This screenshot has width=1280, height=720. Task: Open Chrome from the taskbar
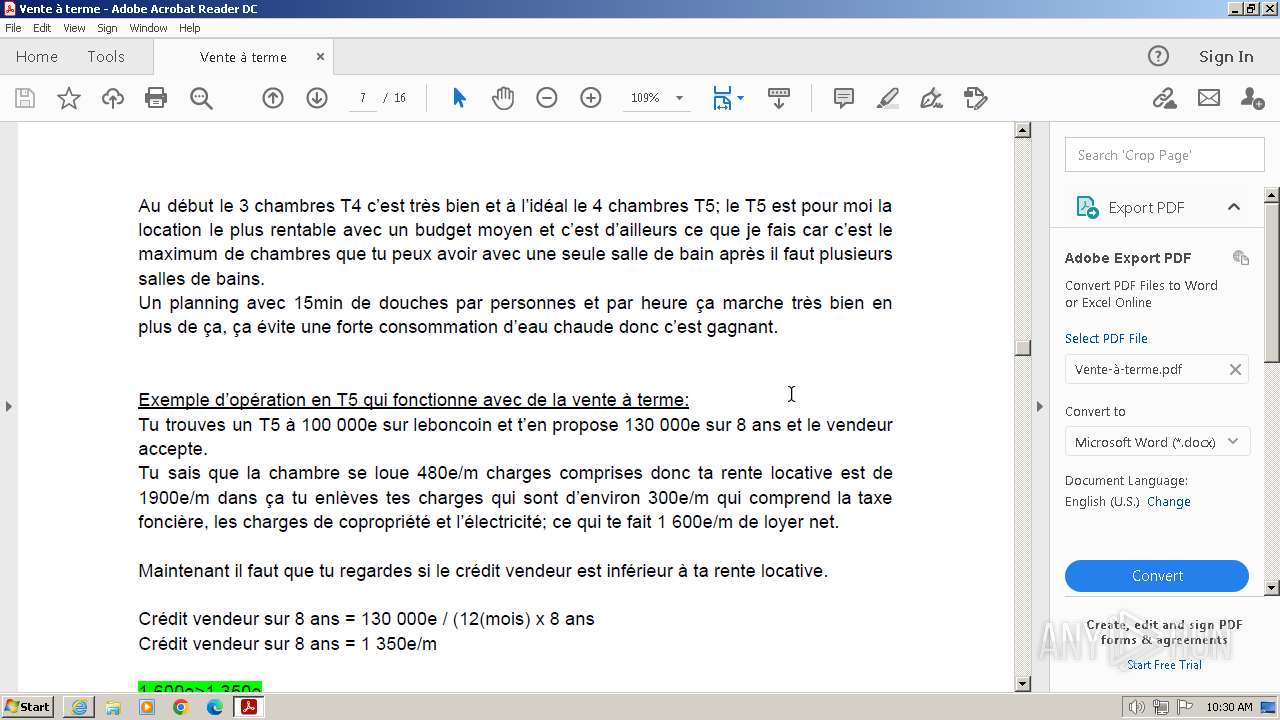[181, 707]
